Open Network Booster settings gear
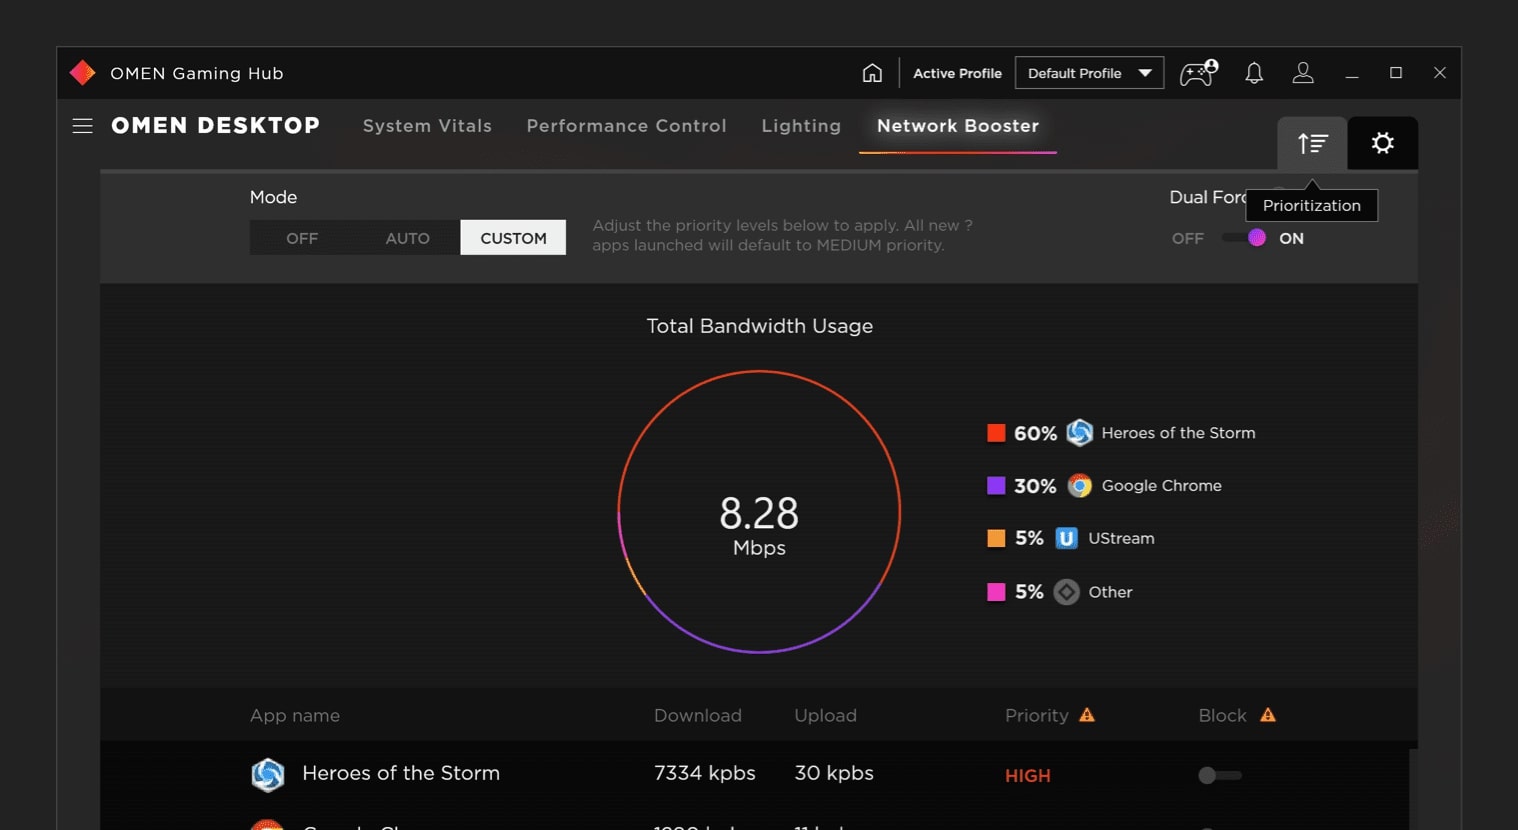This screenshot has width=1518, height=830. click(x=1382, y=143)
